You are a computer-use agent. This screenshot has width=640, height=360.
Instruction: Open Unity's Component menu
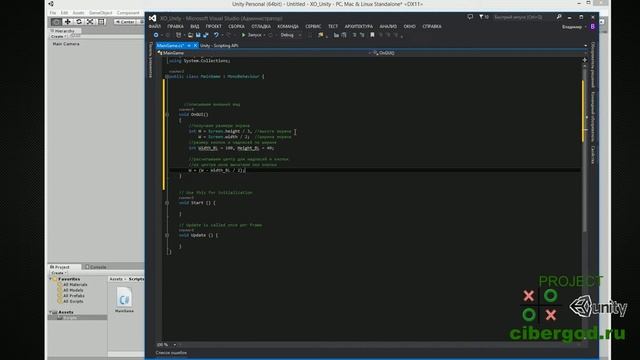(x=128, y=13)
